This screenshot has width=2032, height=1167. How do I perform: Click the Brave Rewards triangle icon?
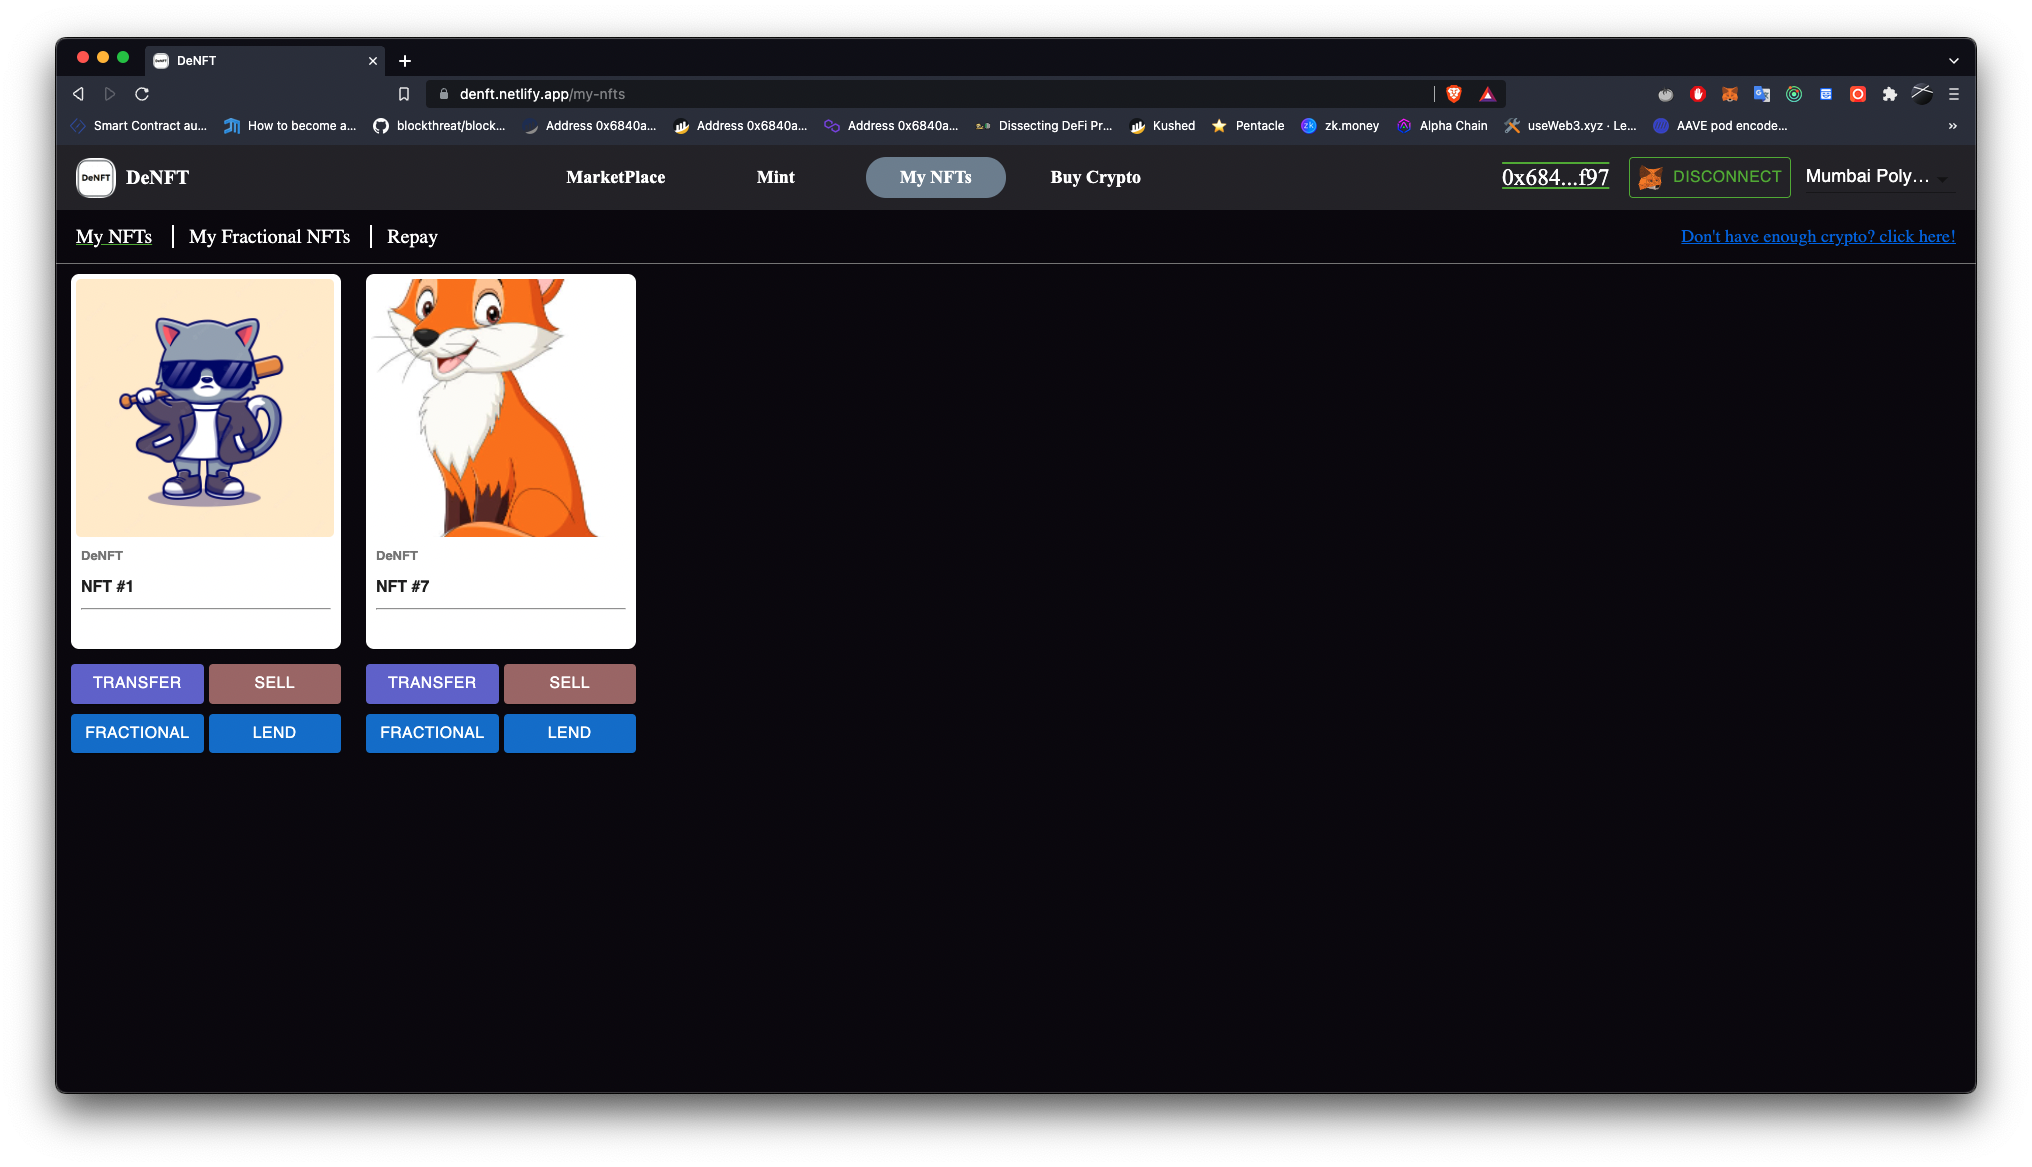1487,94
